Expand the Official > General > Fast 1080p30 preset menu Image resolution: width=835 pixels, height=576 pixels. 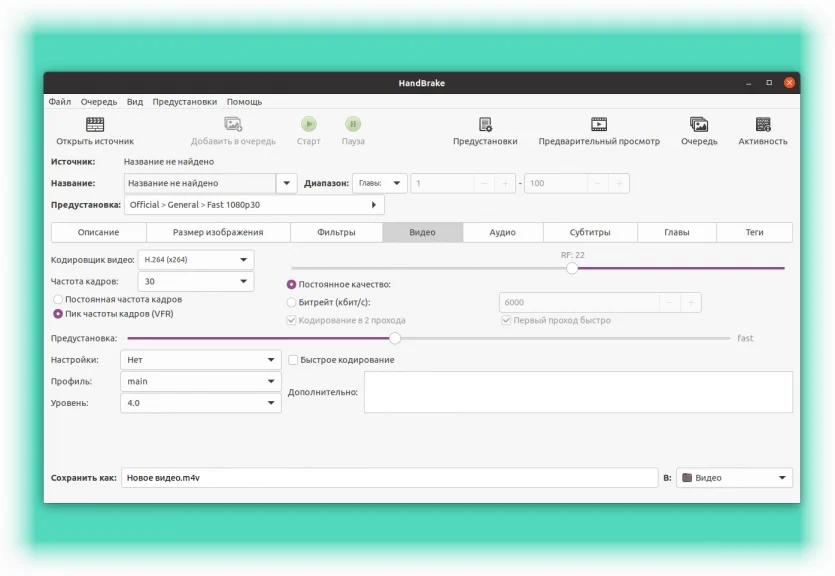(254, 204)
